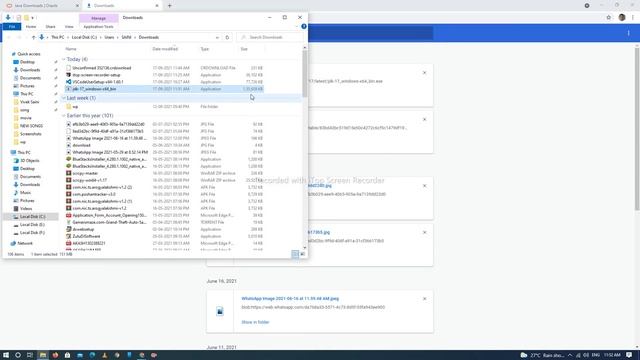Select 3D Objects under This PC
The width and height of the screenshot is (640, 360).
[30, 160]
